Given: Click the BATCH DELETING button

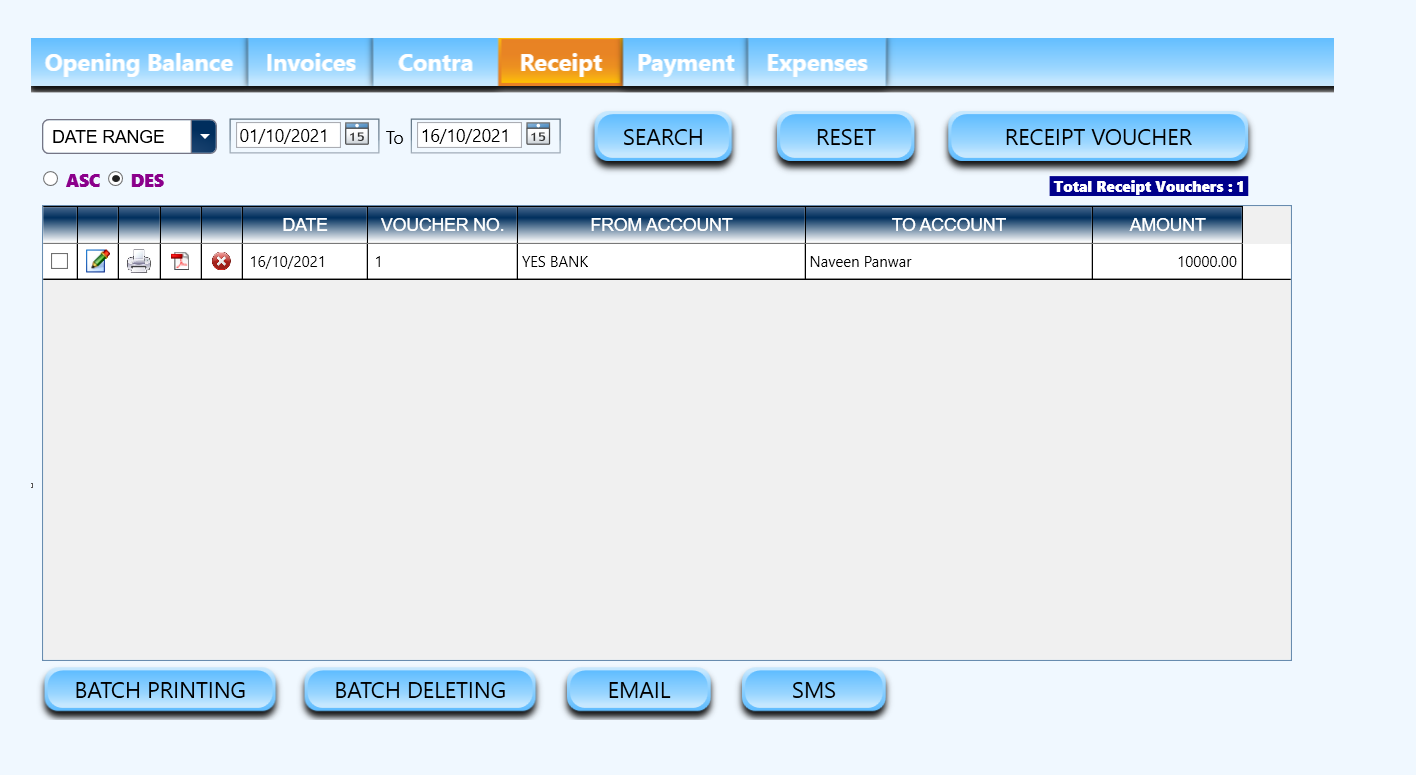Looking at the screenshot, I should [420, 690].
